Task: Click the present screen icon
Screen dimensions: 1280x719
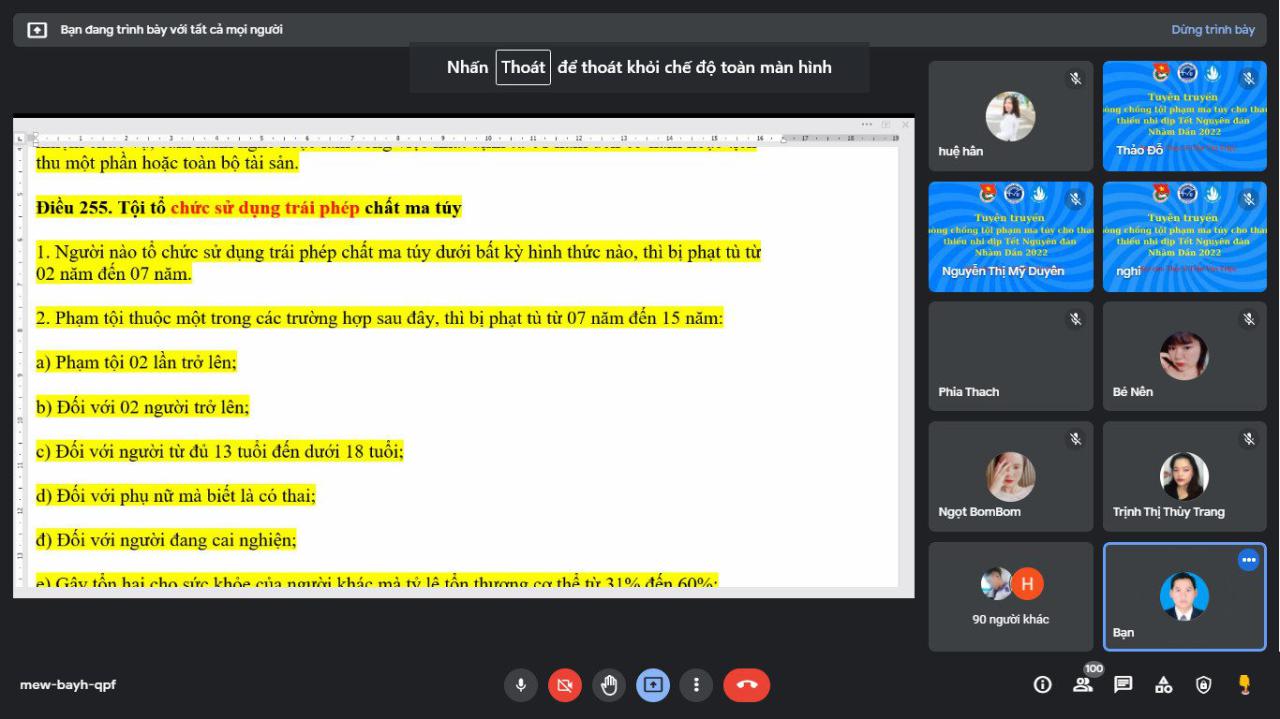Action: click(652, 685)
